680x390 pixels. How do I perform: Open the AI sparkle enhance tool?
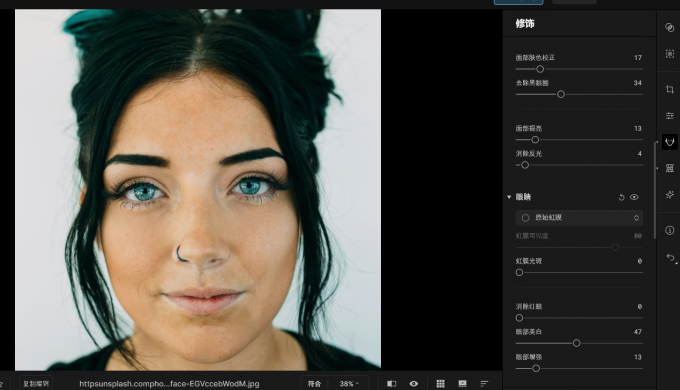pyautogui.click(x=670, y=194)
